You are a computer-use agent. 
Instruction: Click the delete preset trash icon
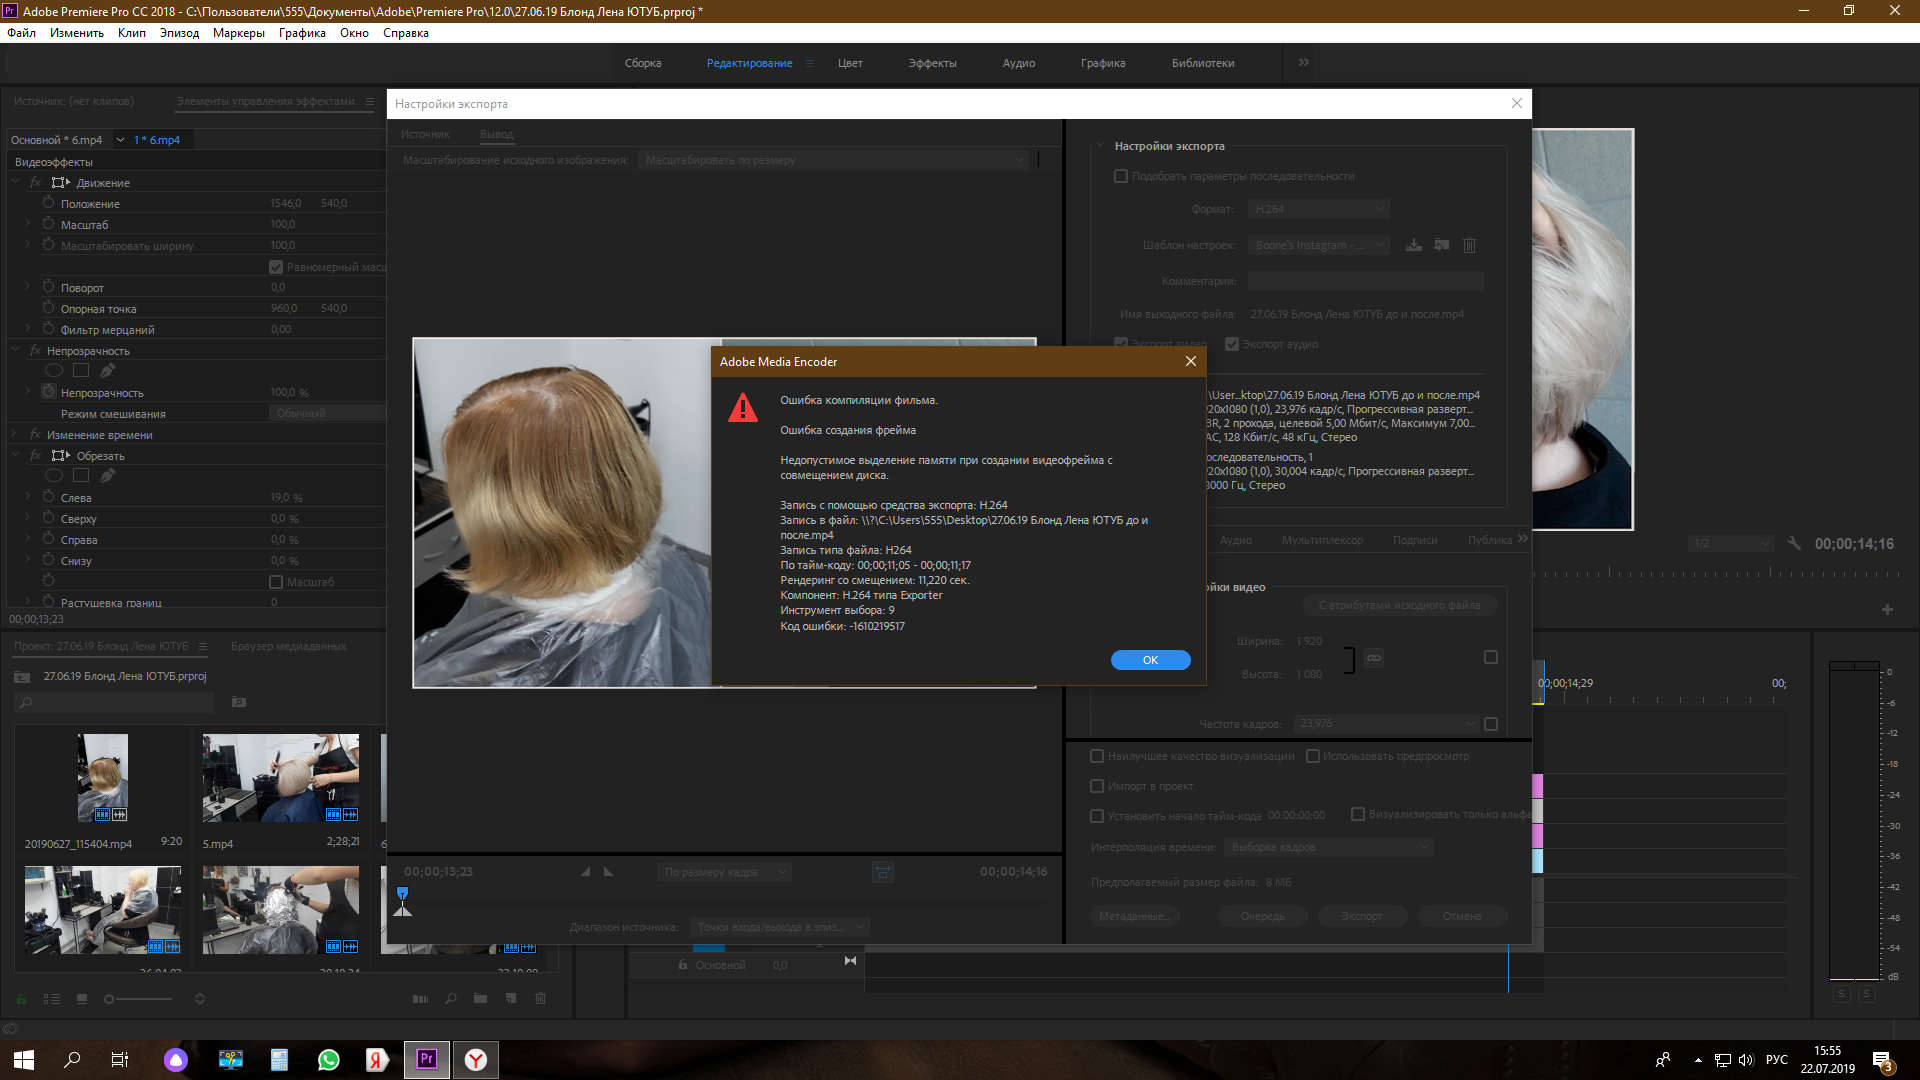[1469, 245]
